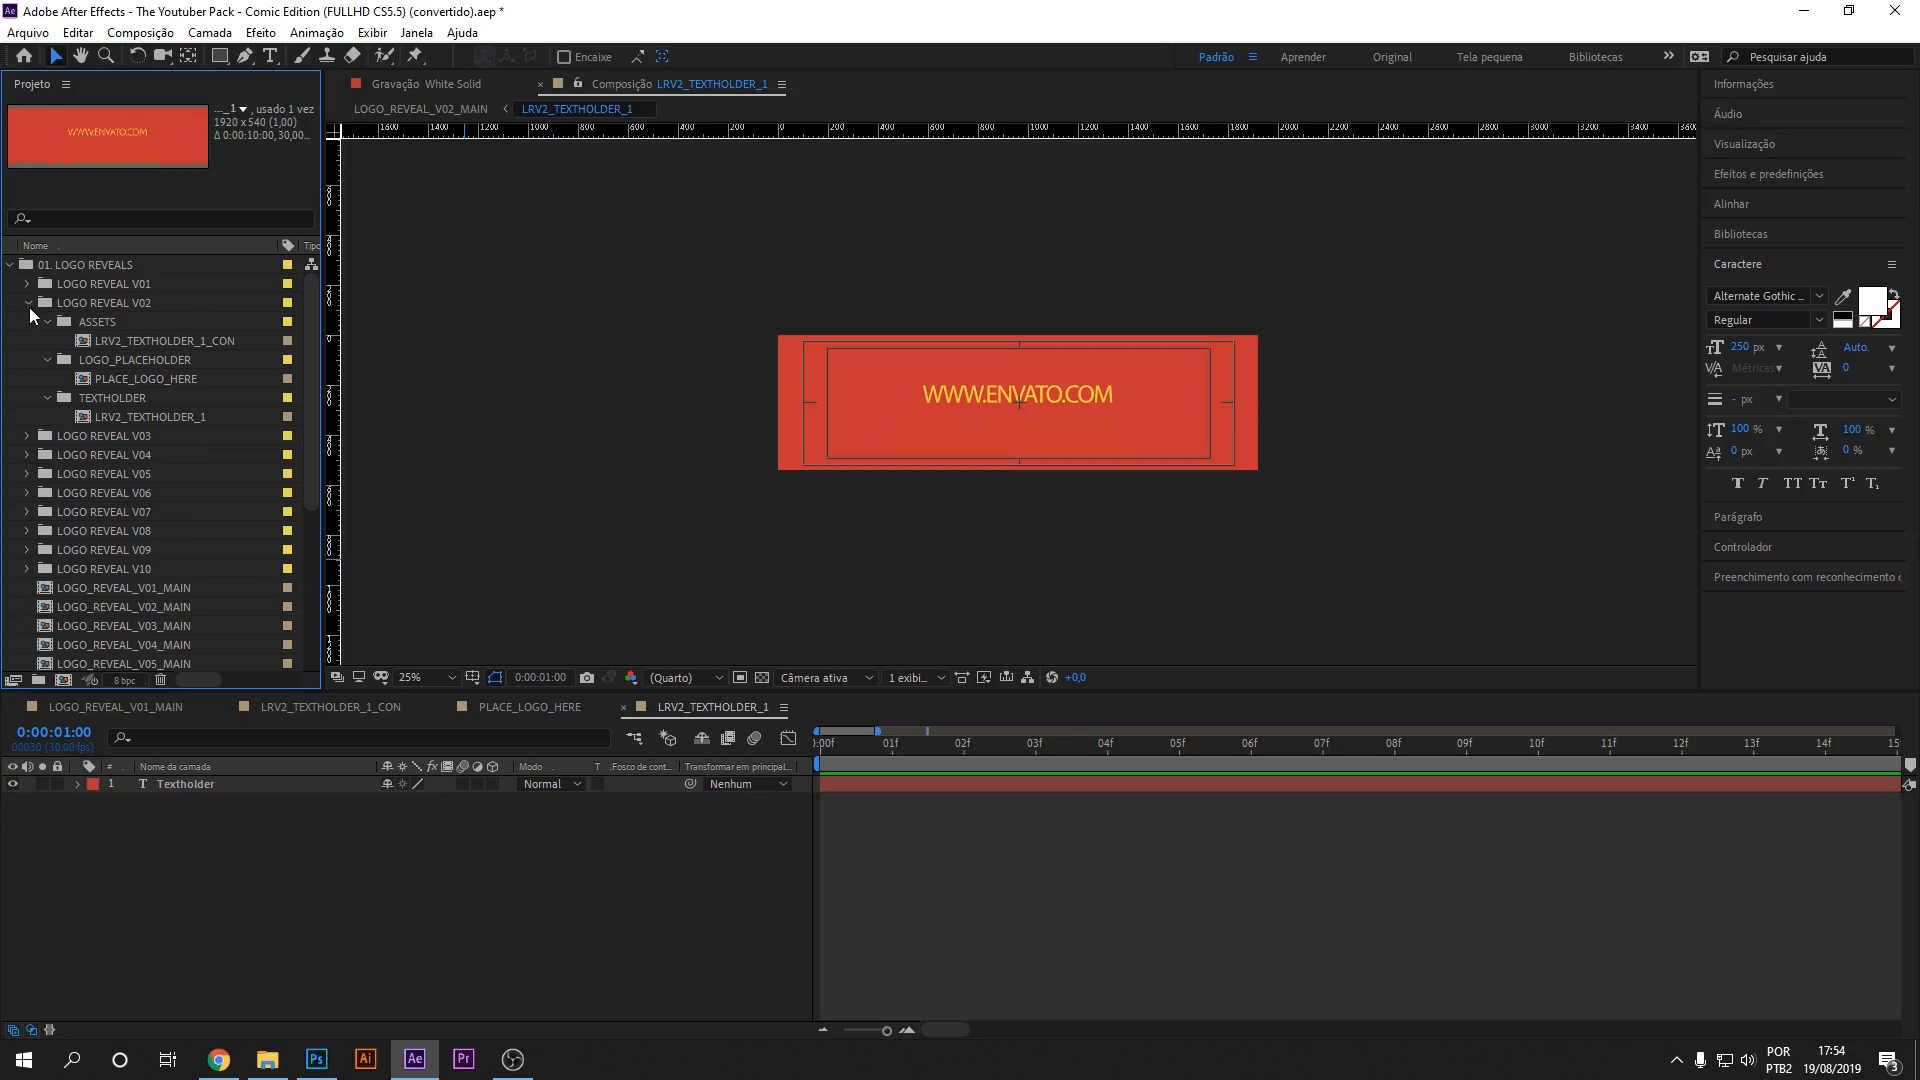Switch to the Aprender workspace
The height and width of the screenshot is (1080, 1920).
point(1303,57)
